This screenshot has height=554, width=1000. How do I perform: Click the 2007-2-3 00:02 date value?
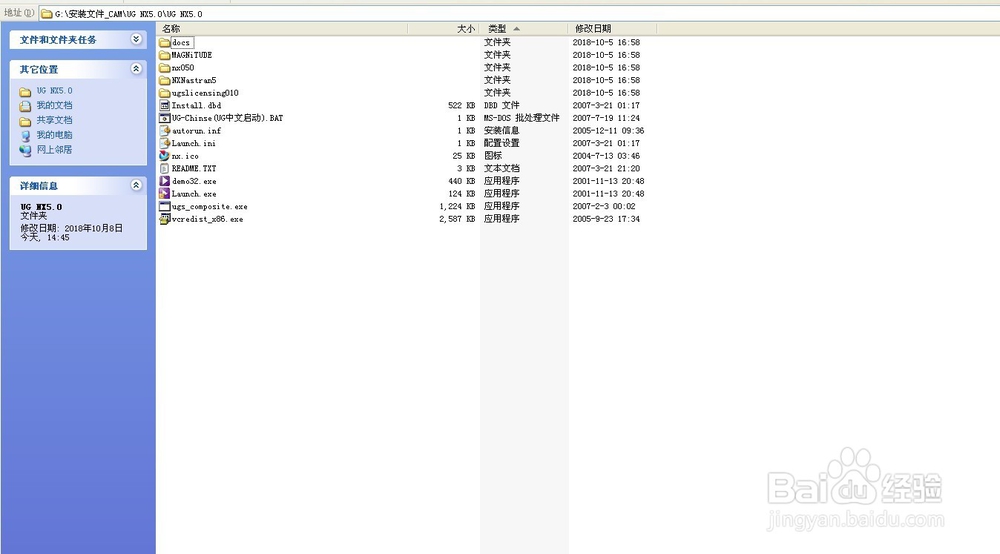[604, 206]
